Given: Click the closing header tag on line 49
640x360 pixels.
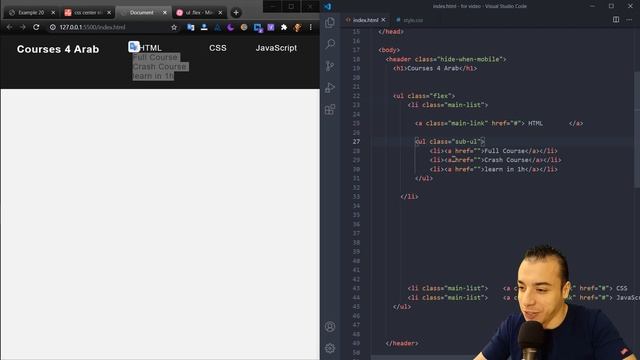Looking at the screenshot, I should click(402, 344).
